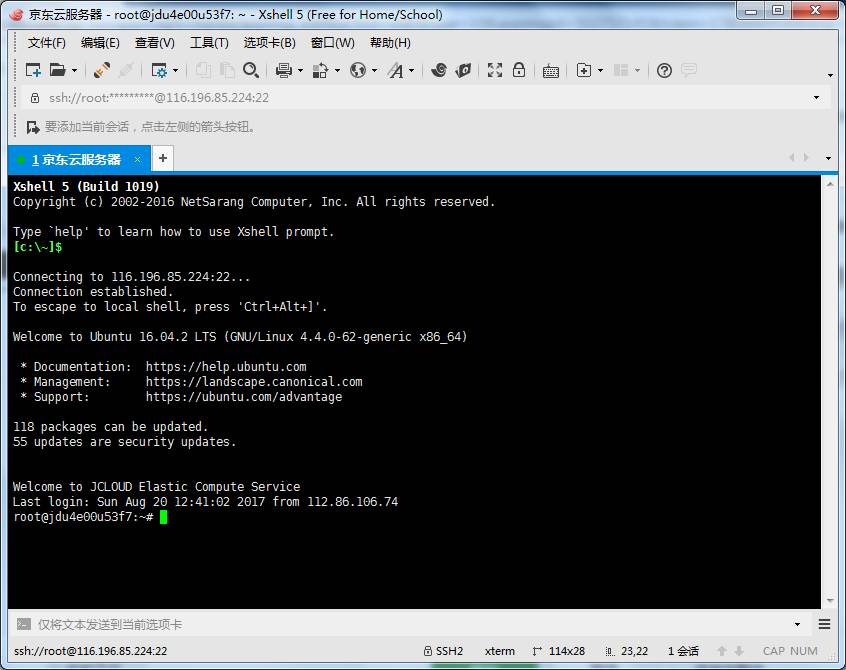846x670 pixels.
Task: Toggle full screen mode icon
Action: [495, 70]
